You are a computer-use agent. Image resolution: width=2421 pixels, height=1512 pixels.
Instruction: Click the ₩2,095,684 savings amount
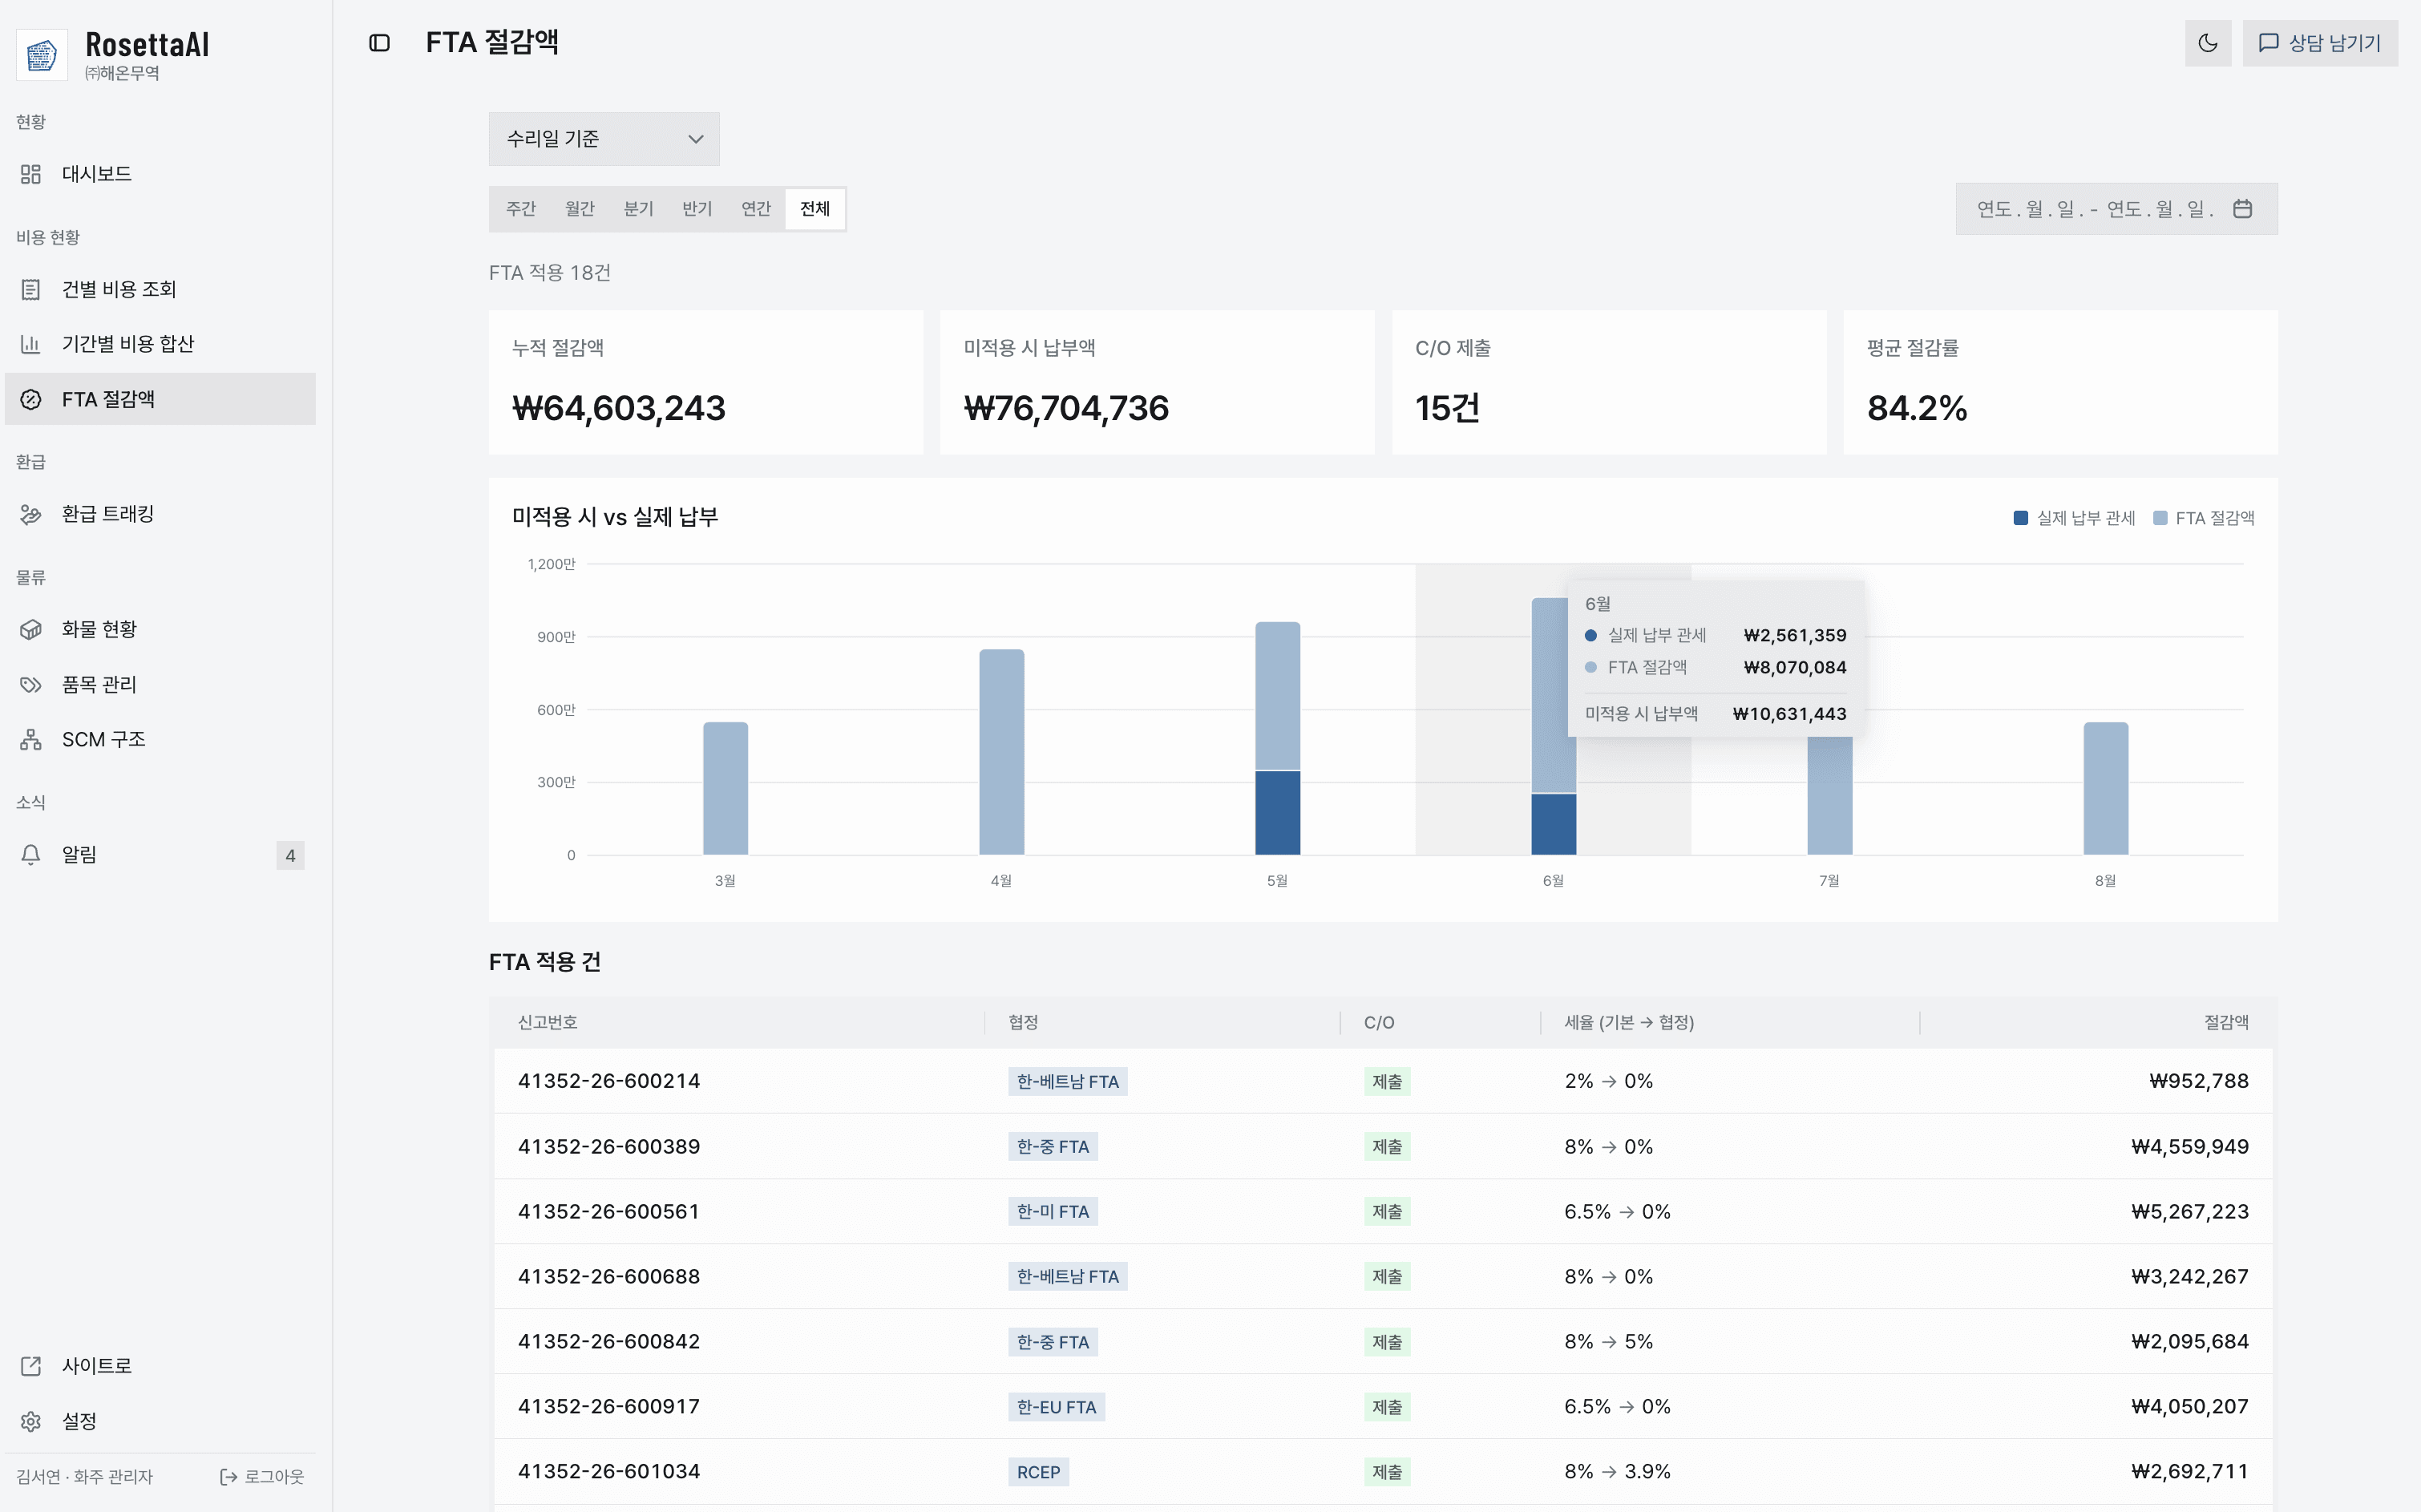(2189, 1342)
